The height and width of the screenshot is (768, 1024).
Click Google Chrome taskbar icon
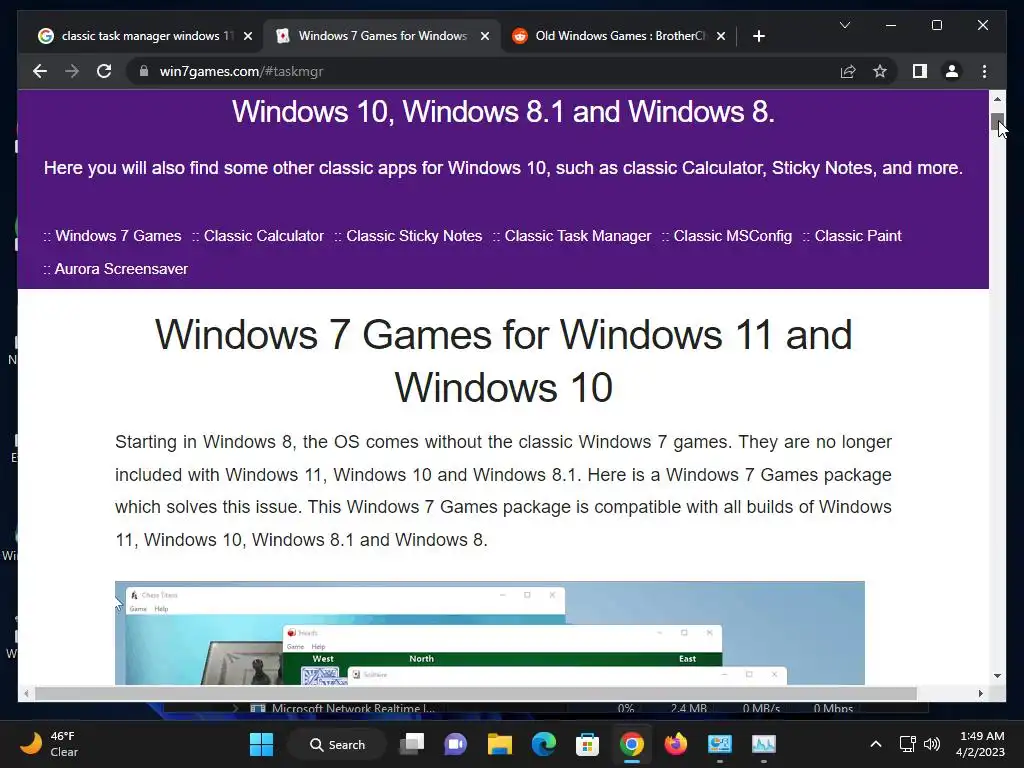(x=632, y=744)
